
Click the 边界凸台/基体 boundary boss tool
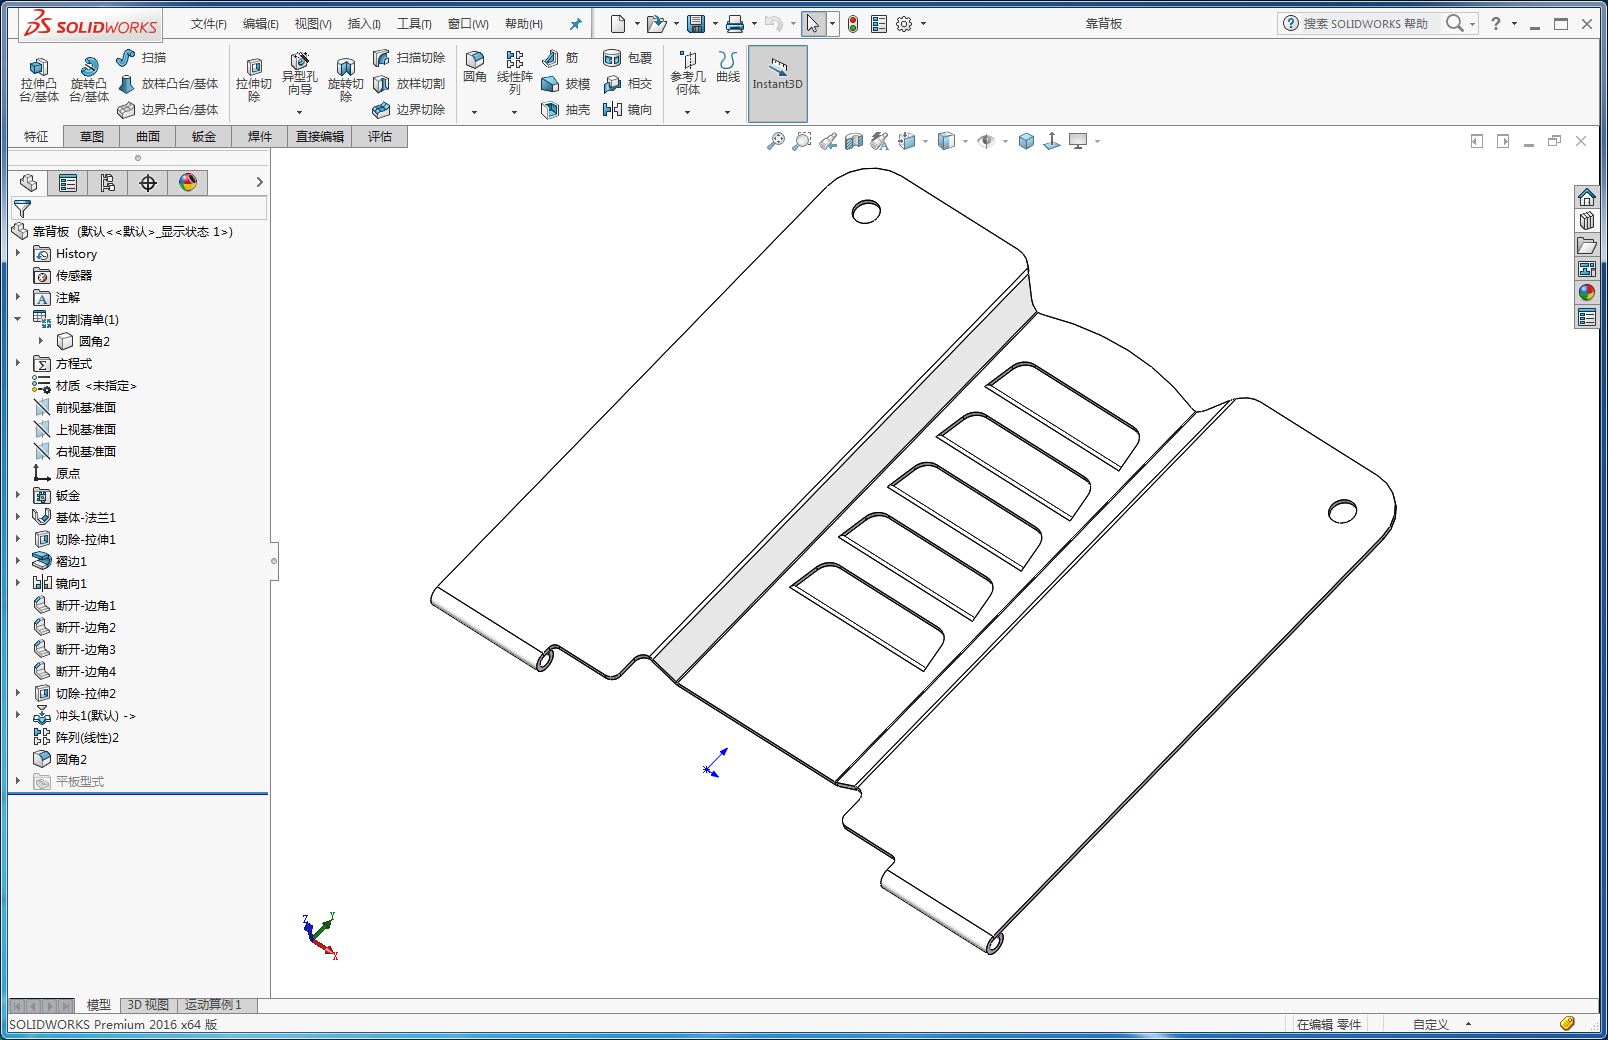[167, 110]
